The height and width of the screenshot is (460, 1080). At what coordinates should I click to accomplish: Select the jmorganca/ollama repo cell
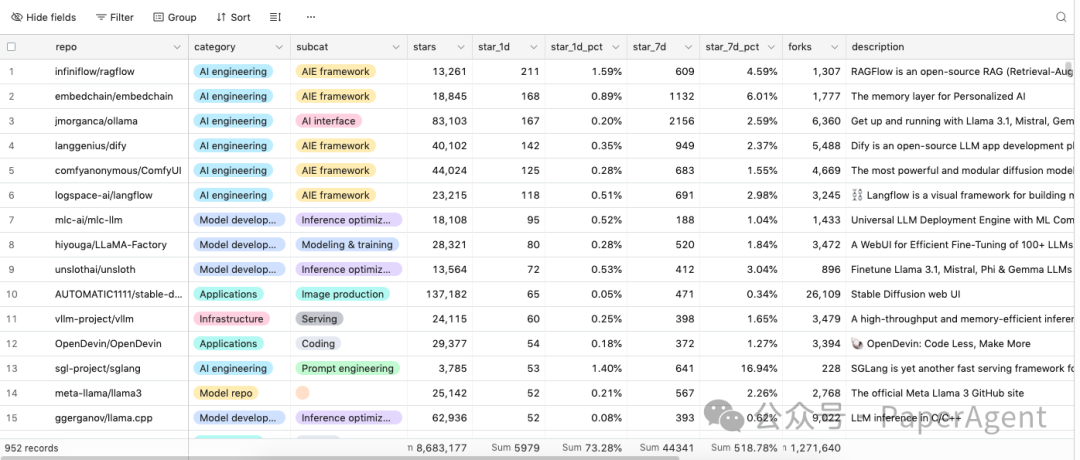96,121
